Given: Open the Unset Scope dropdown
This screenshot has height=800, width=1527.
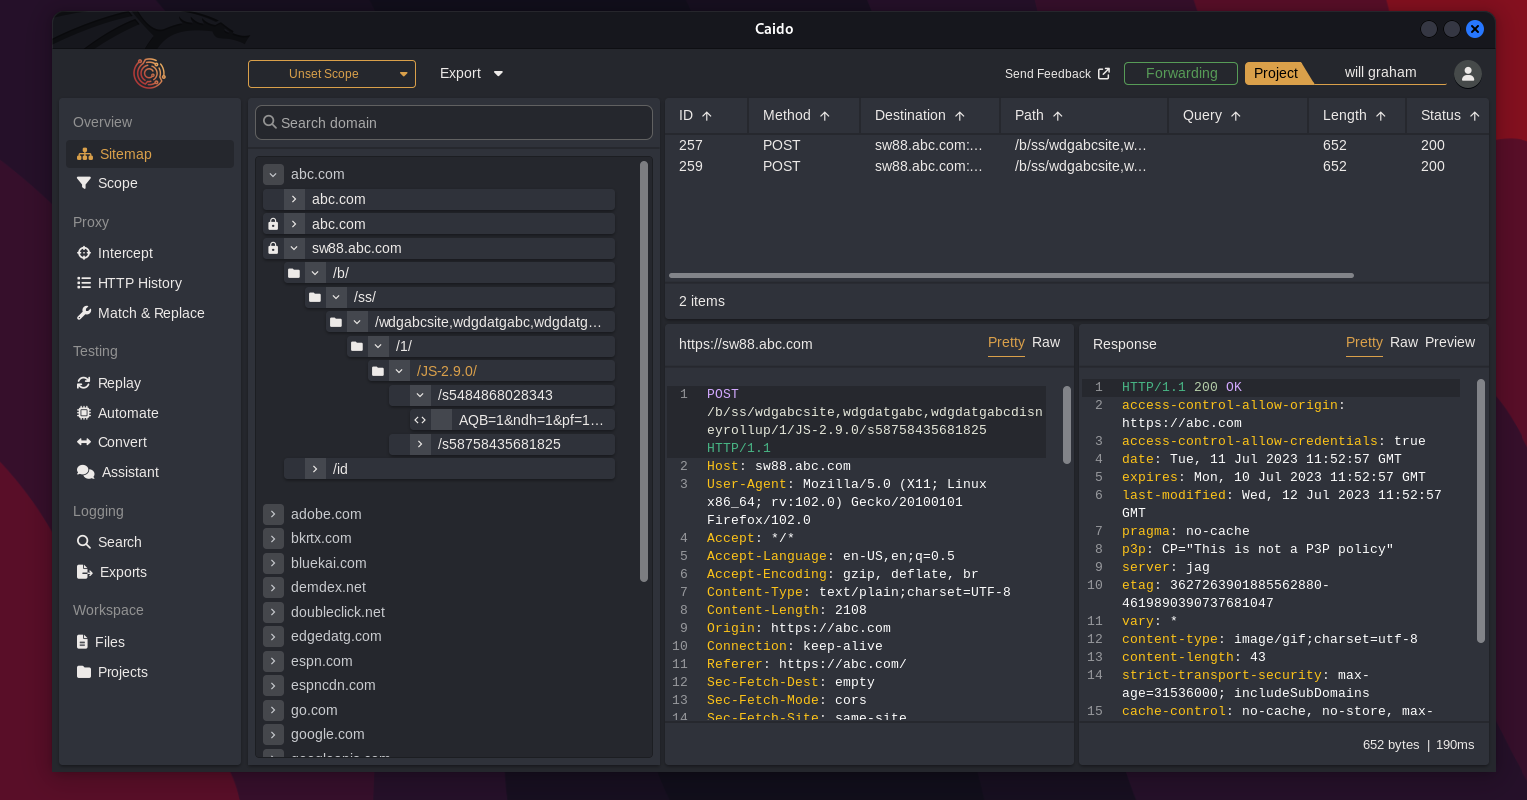Looking at the screenshot, I should tap(332, 74).
